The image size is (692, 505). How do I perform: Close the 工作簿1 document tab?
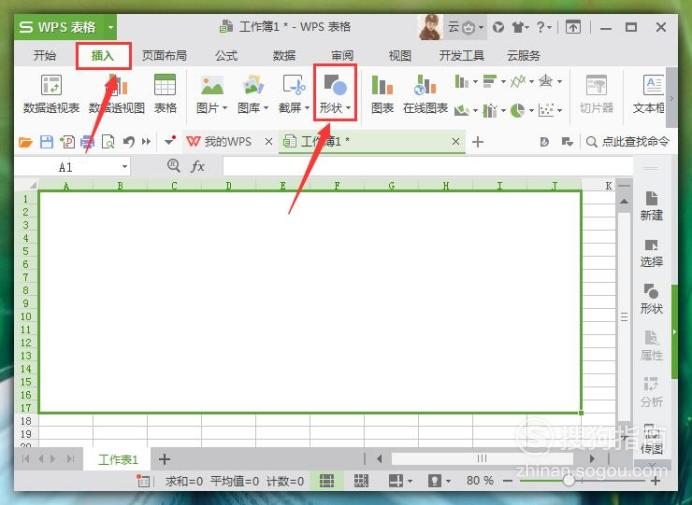click(455, 142)
